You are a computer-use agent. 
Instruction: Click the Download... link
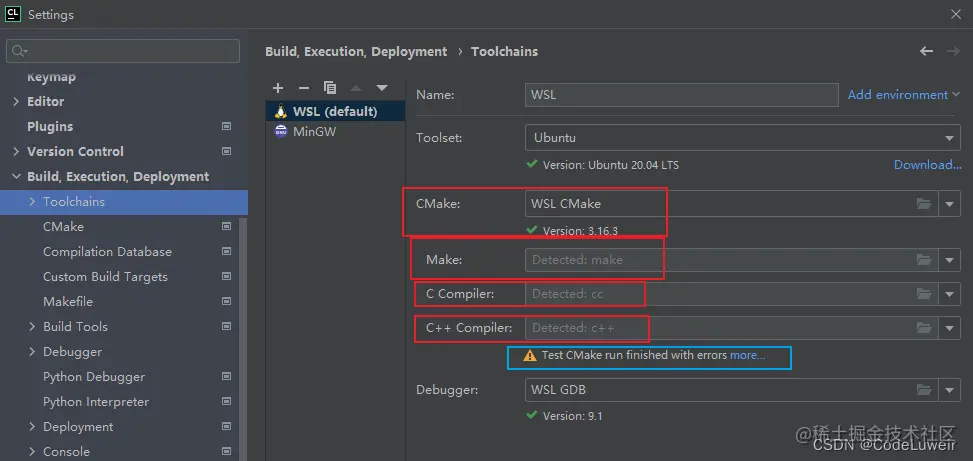(928, 164)
